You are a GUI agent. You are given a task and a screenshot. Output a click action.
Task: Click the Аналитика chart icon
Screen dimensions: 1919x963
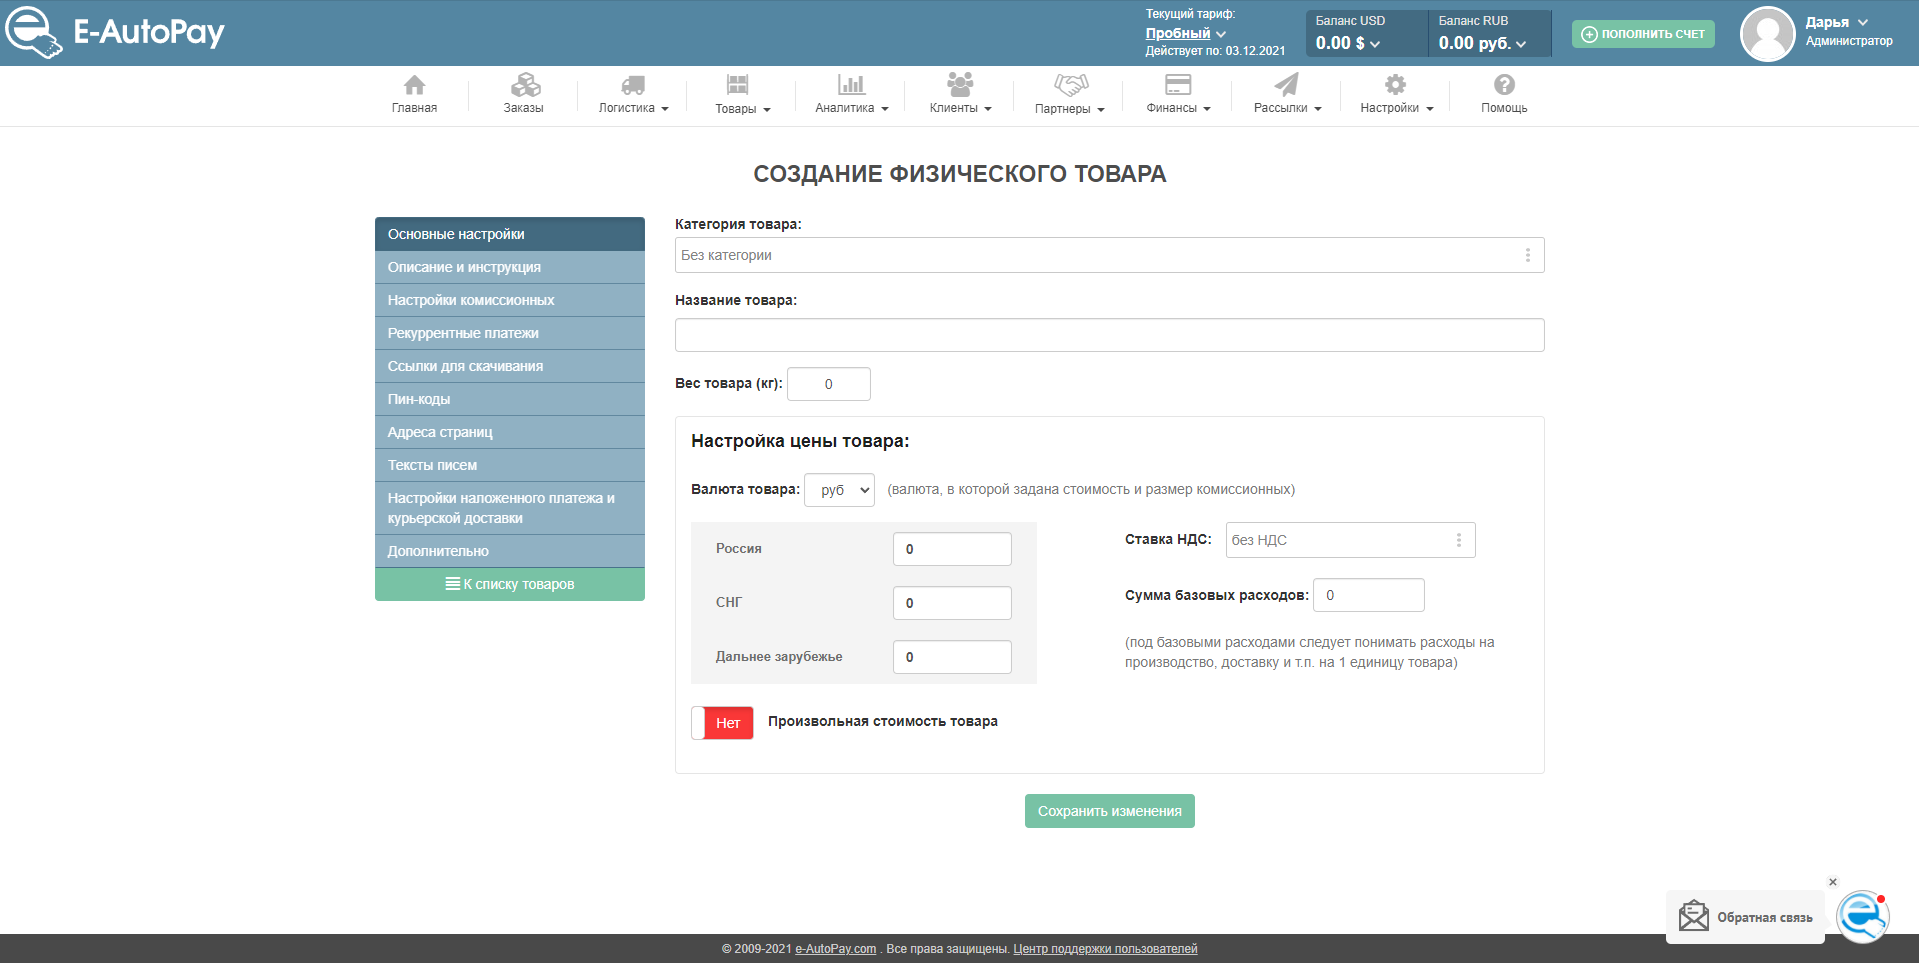[851, 85]
